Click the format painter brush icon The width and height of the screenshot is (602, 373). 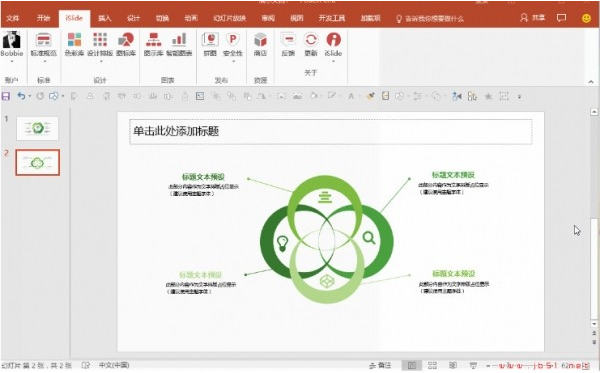pos(370,96)
